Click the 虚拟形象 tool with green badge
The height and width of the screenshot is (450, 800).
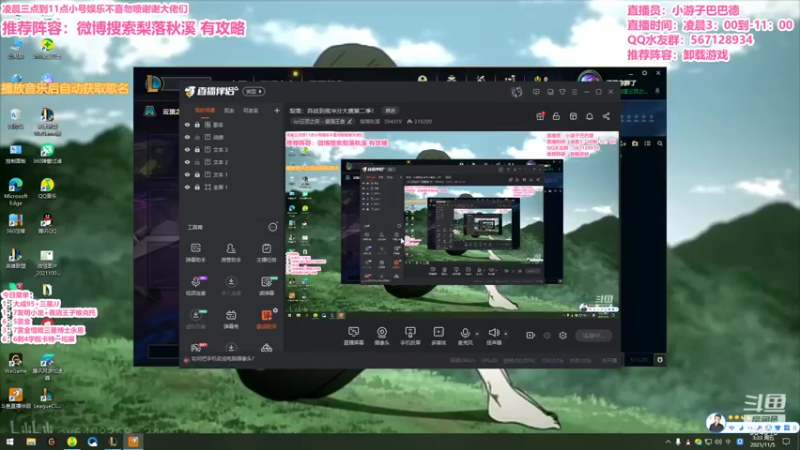[195, 319]
